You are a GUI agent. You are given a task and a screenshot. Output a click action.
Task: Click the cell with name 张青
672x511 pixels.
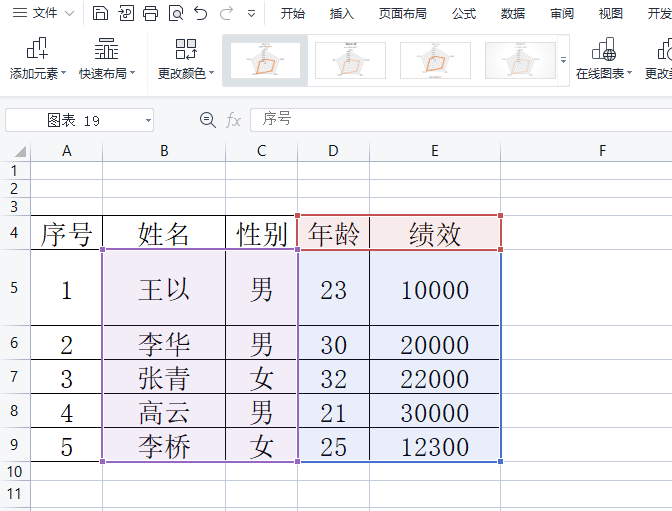[x=164, y=377]
